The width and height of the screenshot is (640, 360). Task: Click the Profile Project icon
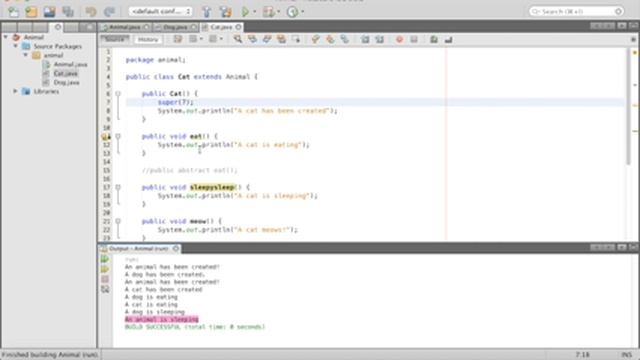click(x=292, y=11)
